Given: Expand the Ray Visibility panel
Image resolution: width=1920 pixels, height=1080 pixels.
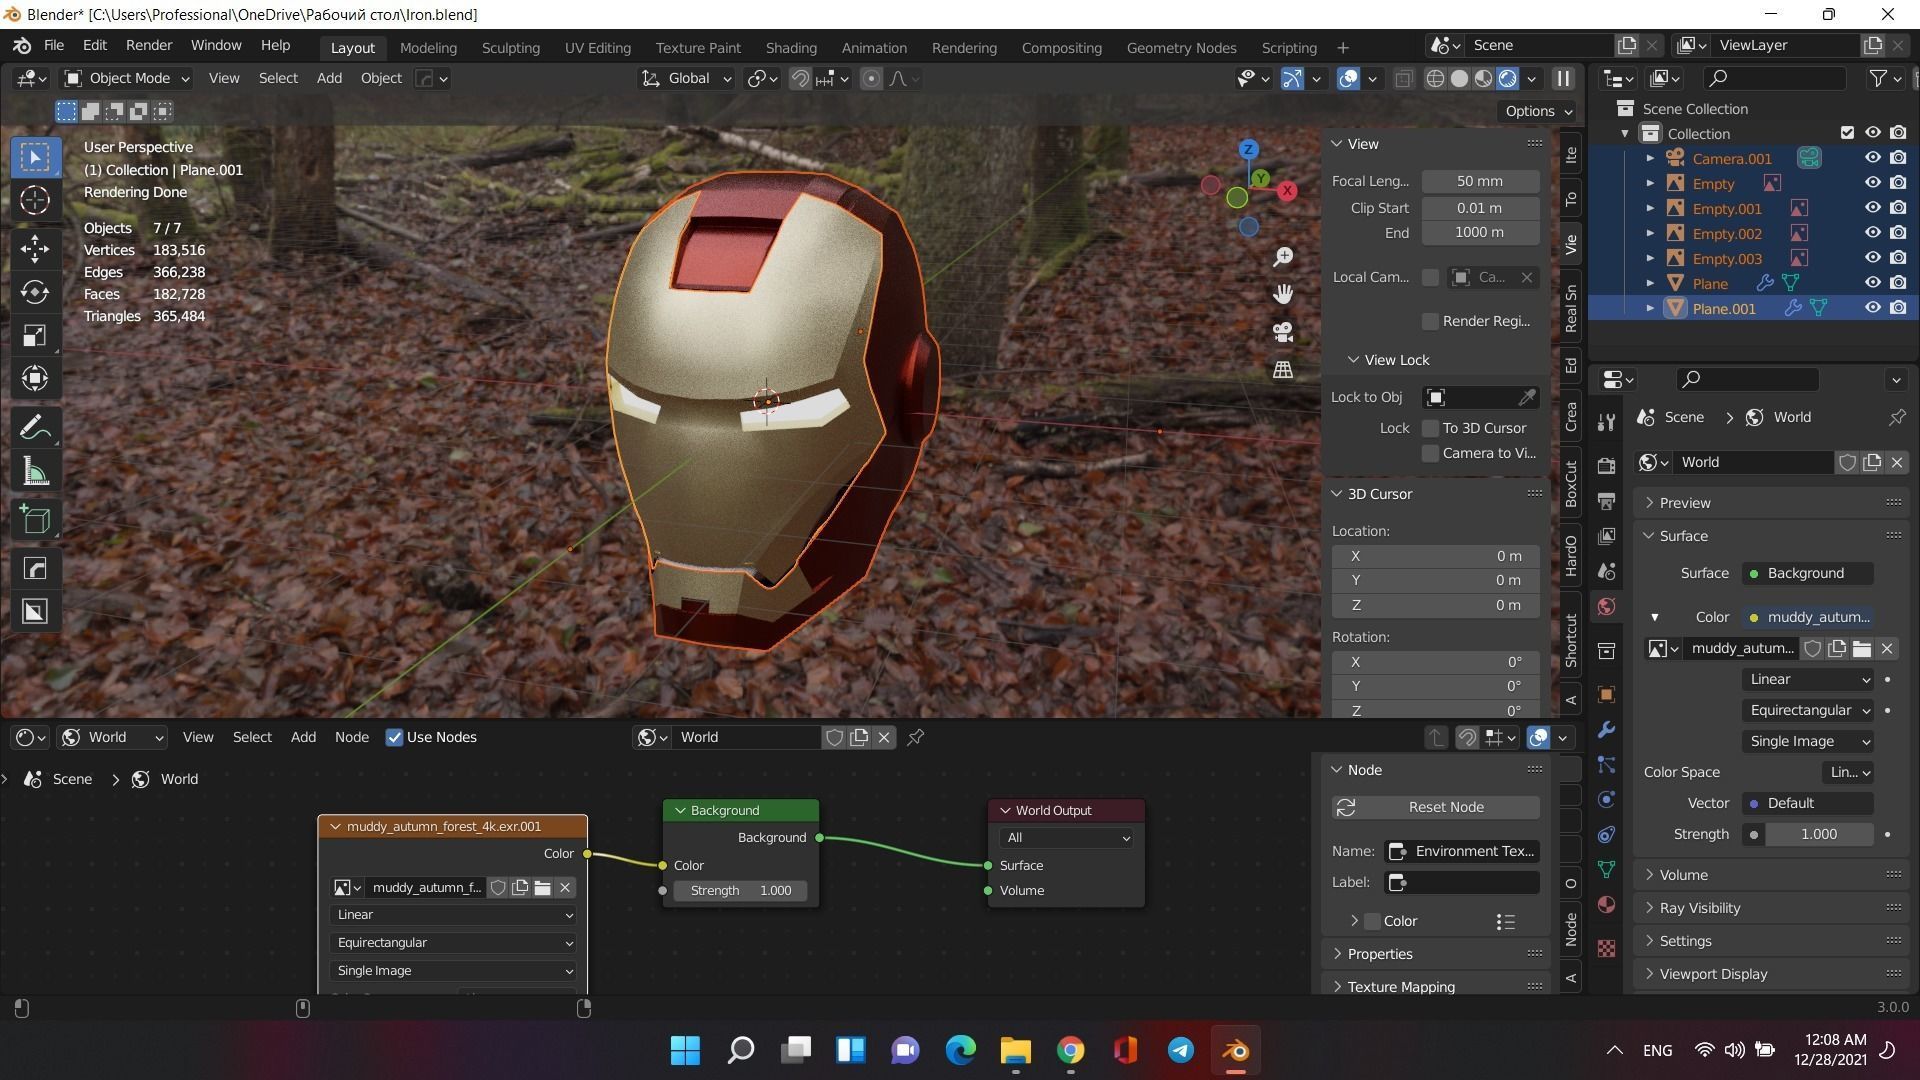Looking at the screenshot, I should (x=1699, y=908).
